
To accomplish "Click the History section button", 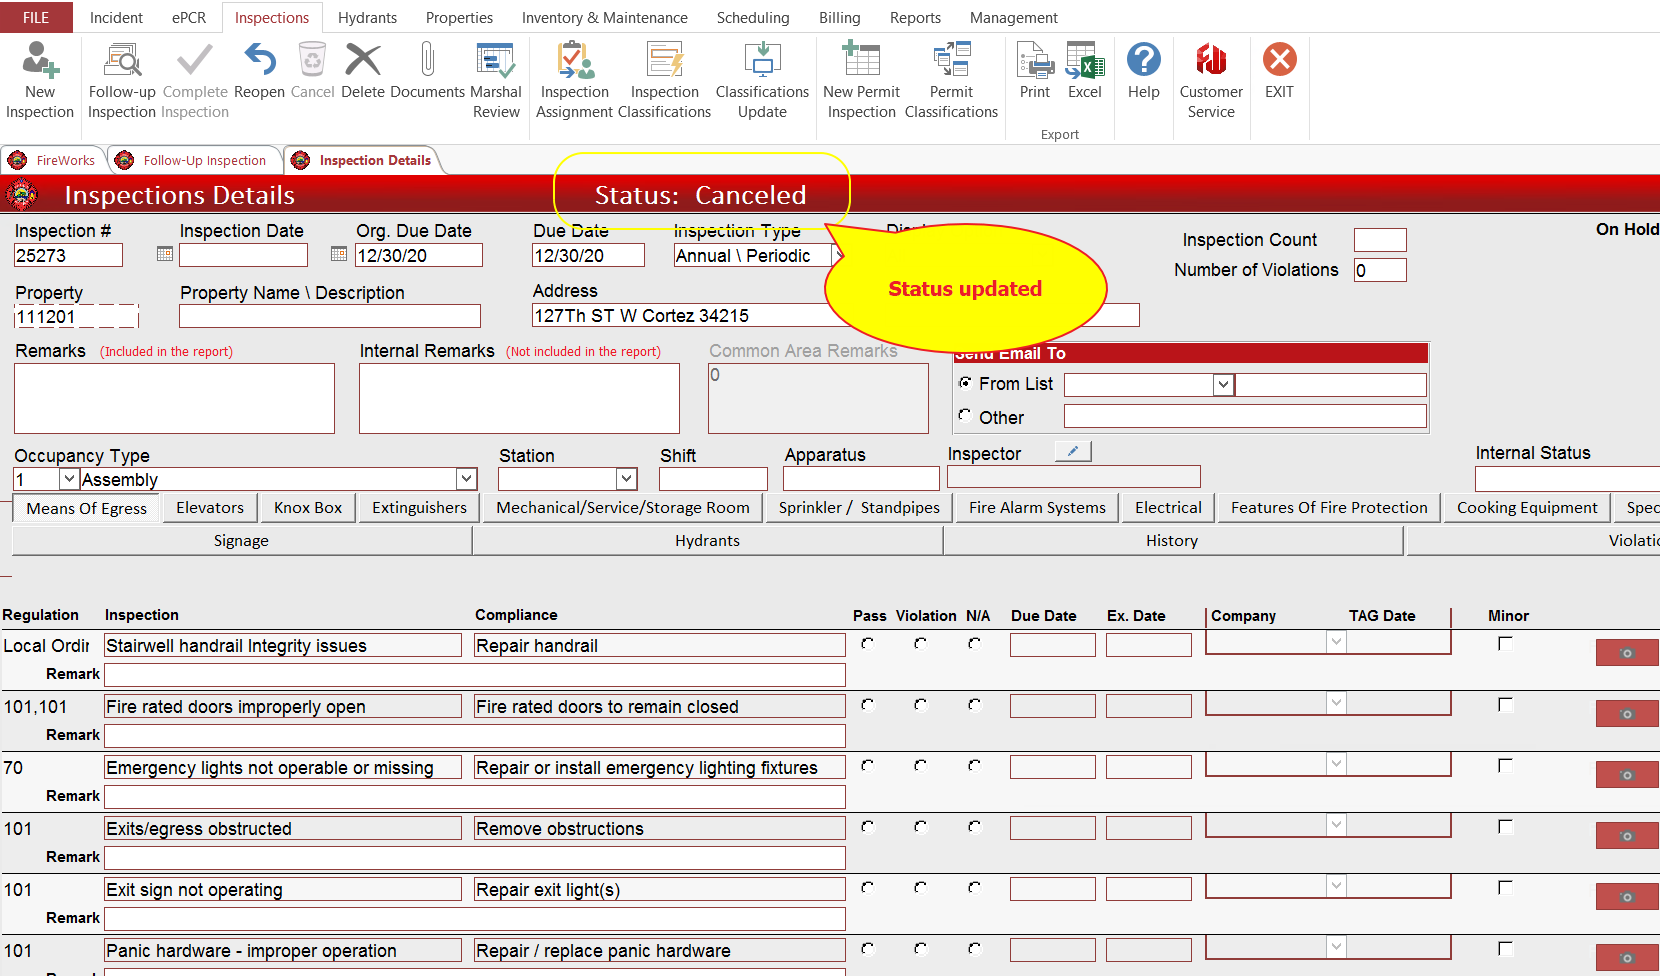I will point(1171,541).
